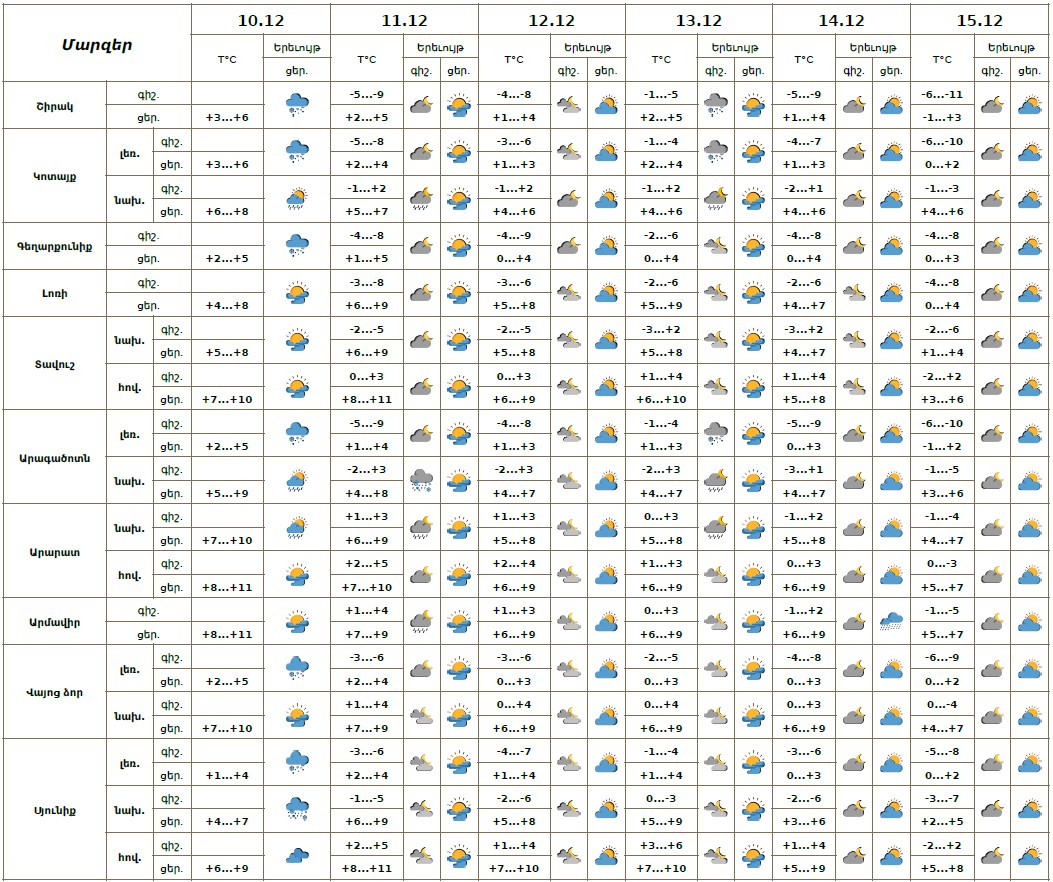Click Shirak's 13.12 night weather icon
The height and width of the screenshot is (882, 1053).
715,105
